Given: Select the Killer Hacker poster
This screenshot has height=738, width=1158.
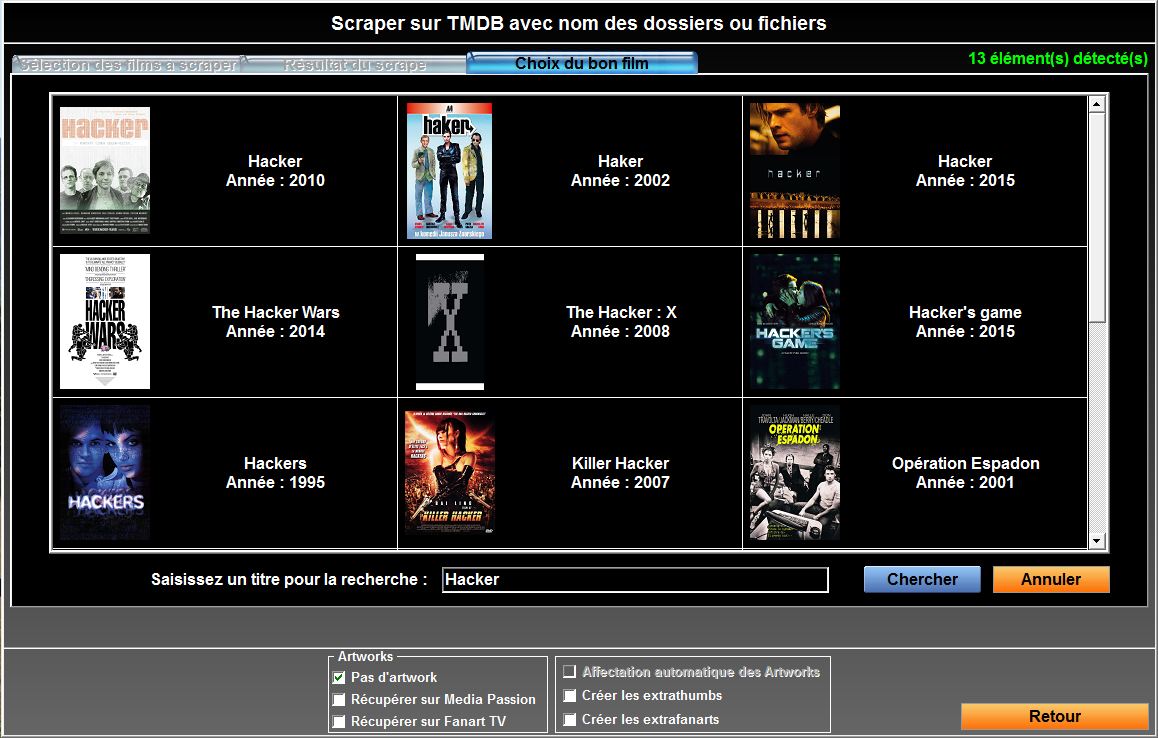Looking at the screenshot, I should tap(450, 473).
